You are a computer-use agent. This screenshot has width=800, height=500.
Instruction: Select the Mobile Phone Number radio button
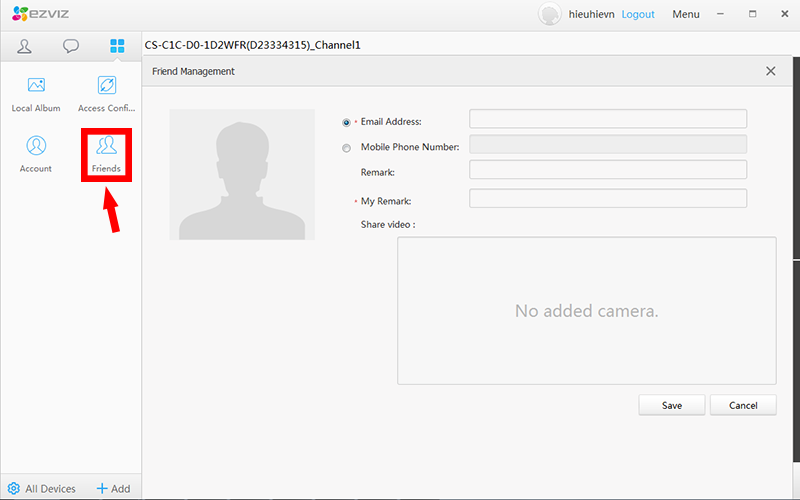pos(347,148)
